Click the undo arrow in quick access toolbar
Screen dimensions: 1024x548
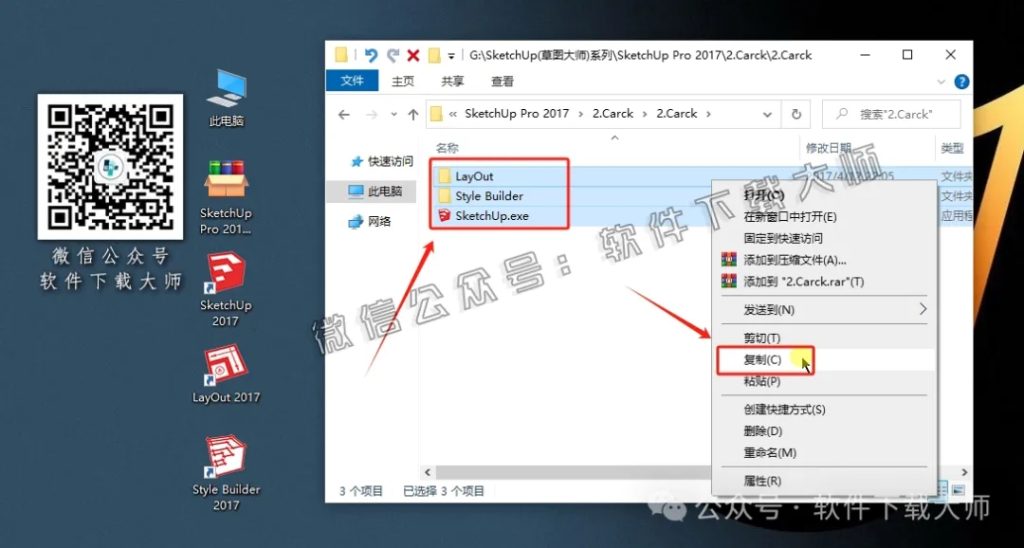(x=371, y=56)
